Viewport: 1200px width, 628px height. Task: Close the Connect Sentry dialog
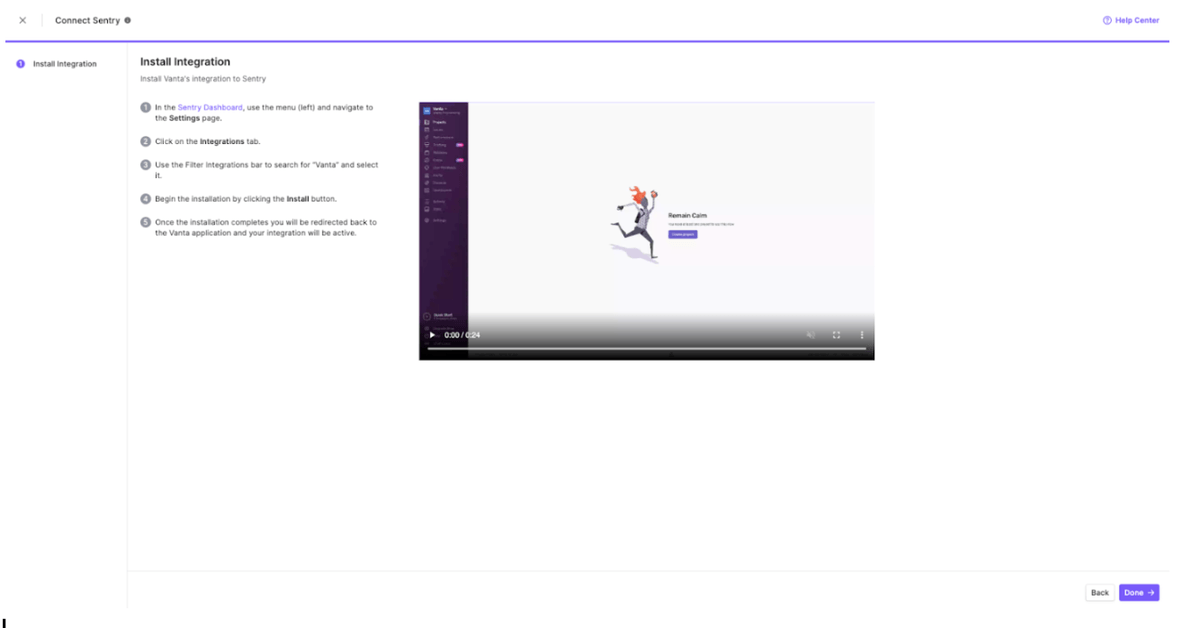(23, 20)
